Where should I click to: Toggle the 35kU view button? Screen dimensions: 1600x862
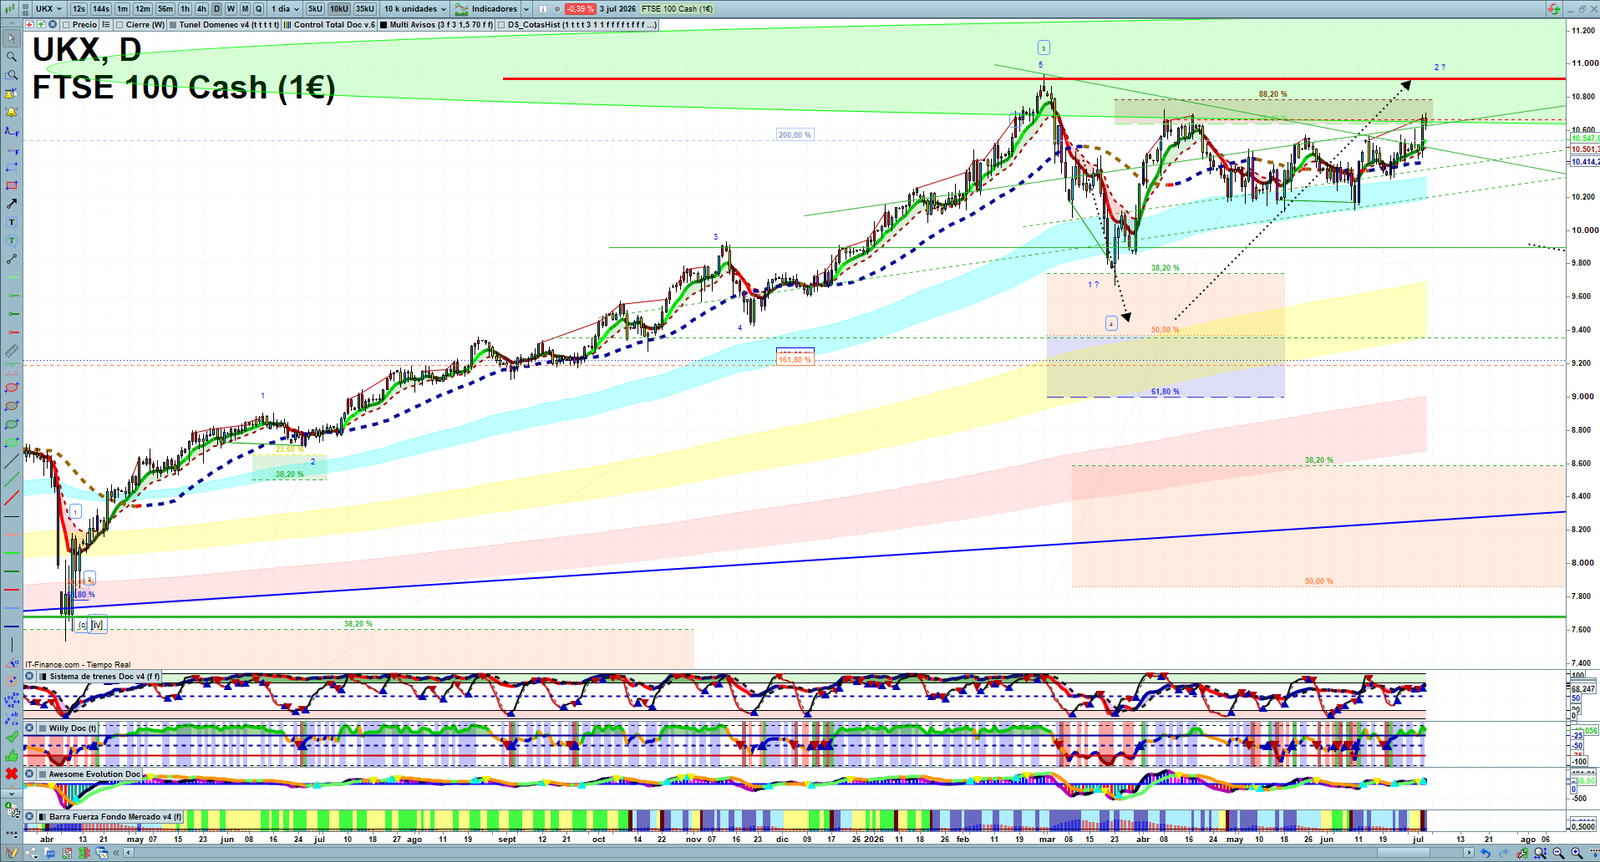pos(365,9)
